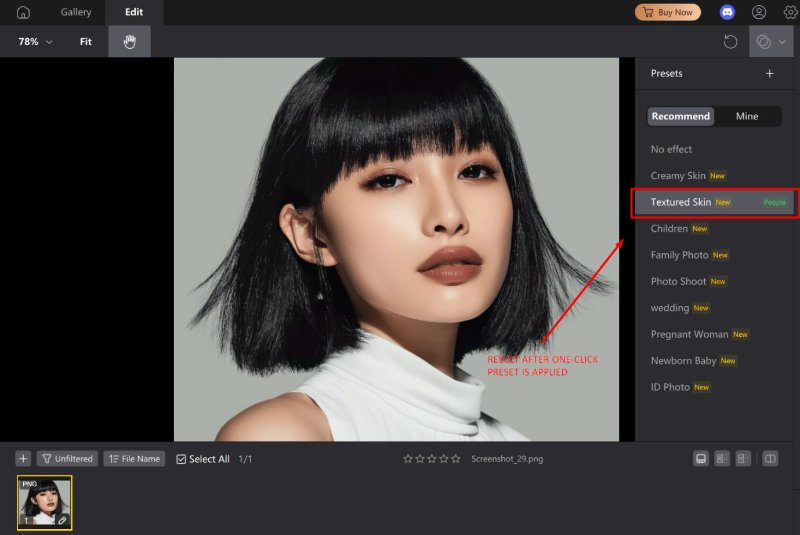Switch to Mine presets tab
Viewport: 800px width, 535px height.
point(747,116)
